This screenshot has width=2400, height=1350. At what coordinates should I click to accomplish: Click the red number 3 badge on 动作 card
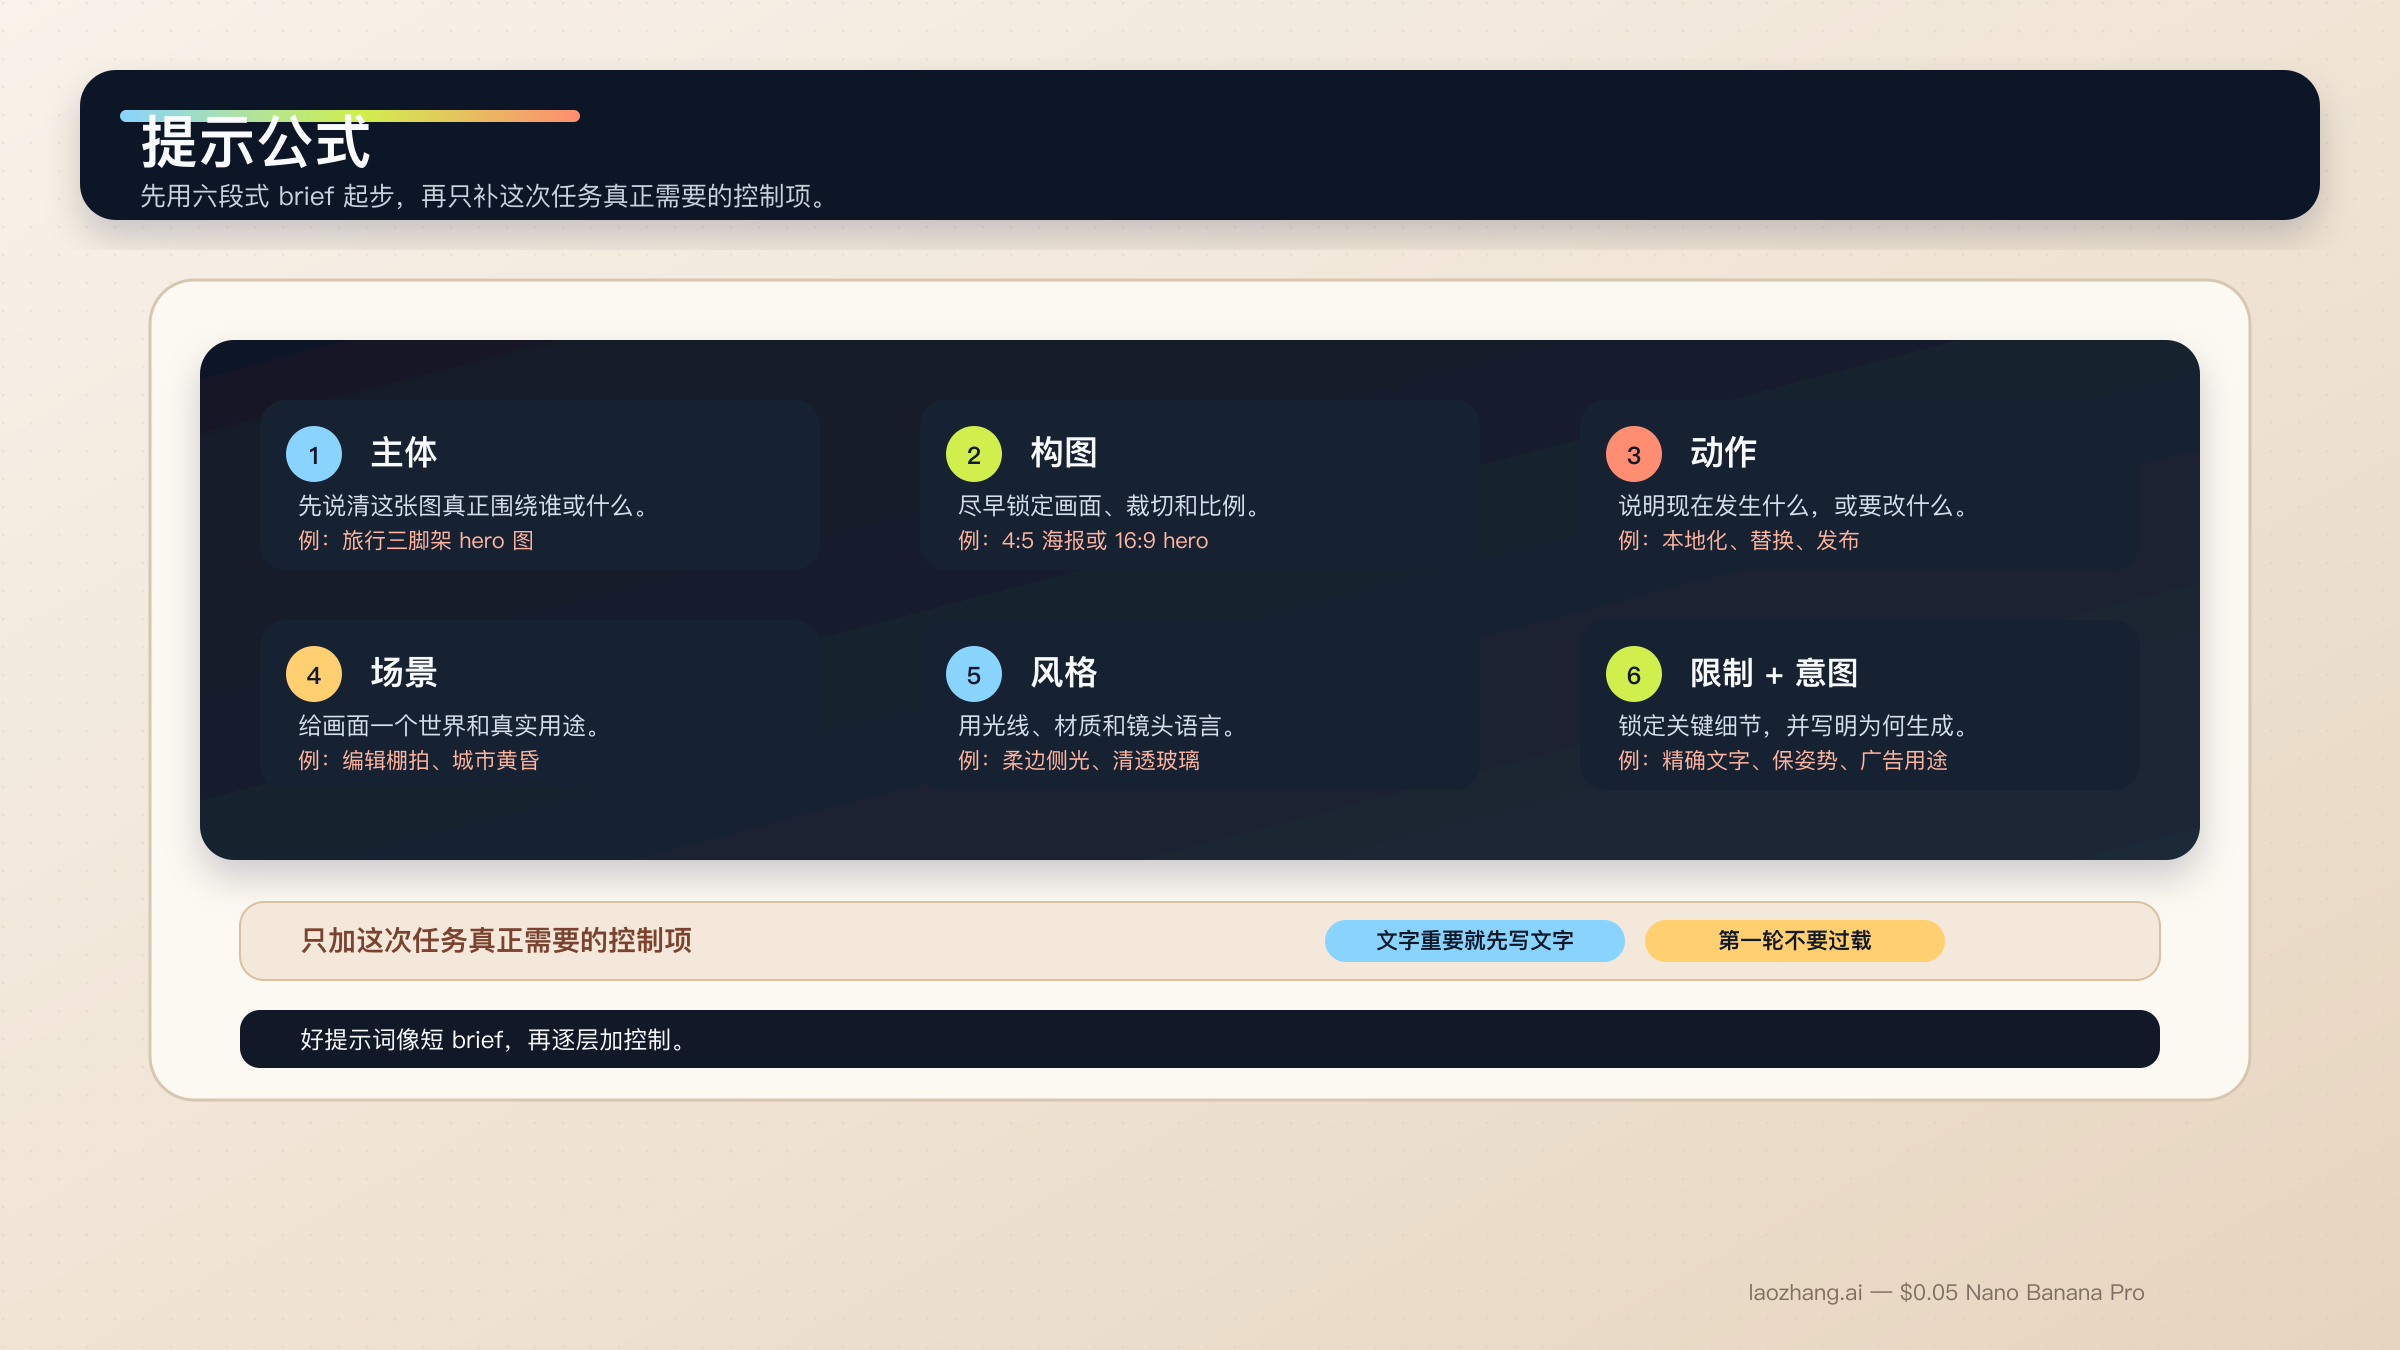tap(1634, 453)
